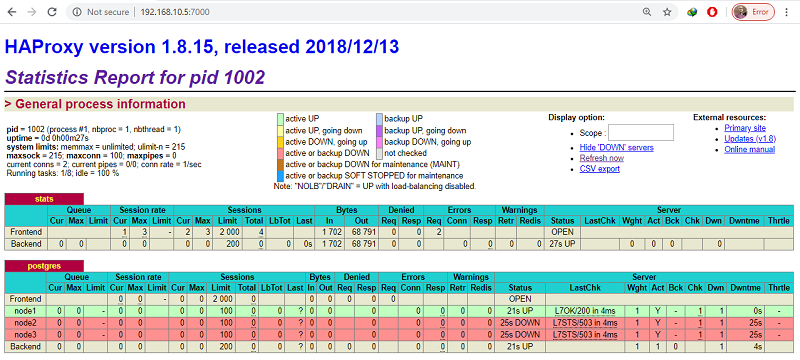Go back to the previous page
Viewport: 800px width, 360px height.
click(x=12, y=12)
